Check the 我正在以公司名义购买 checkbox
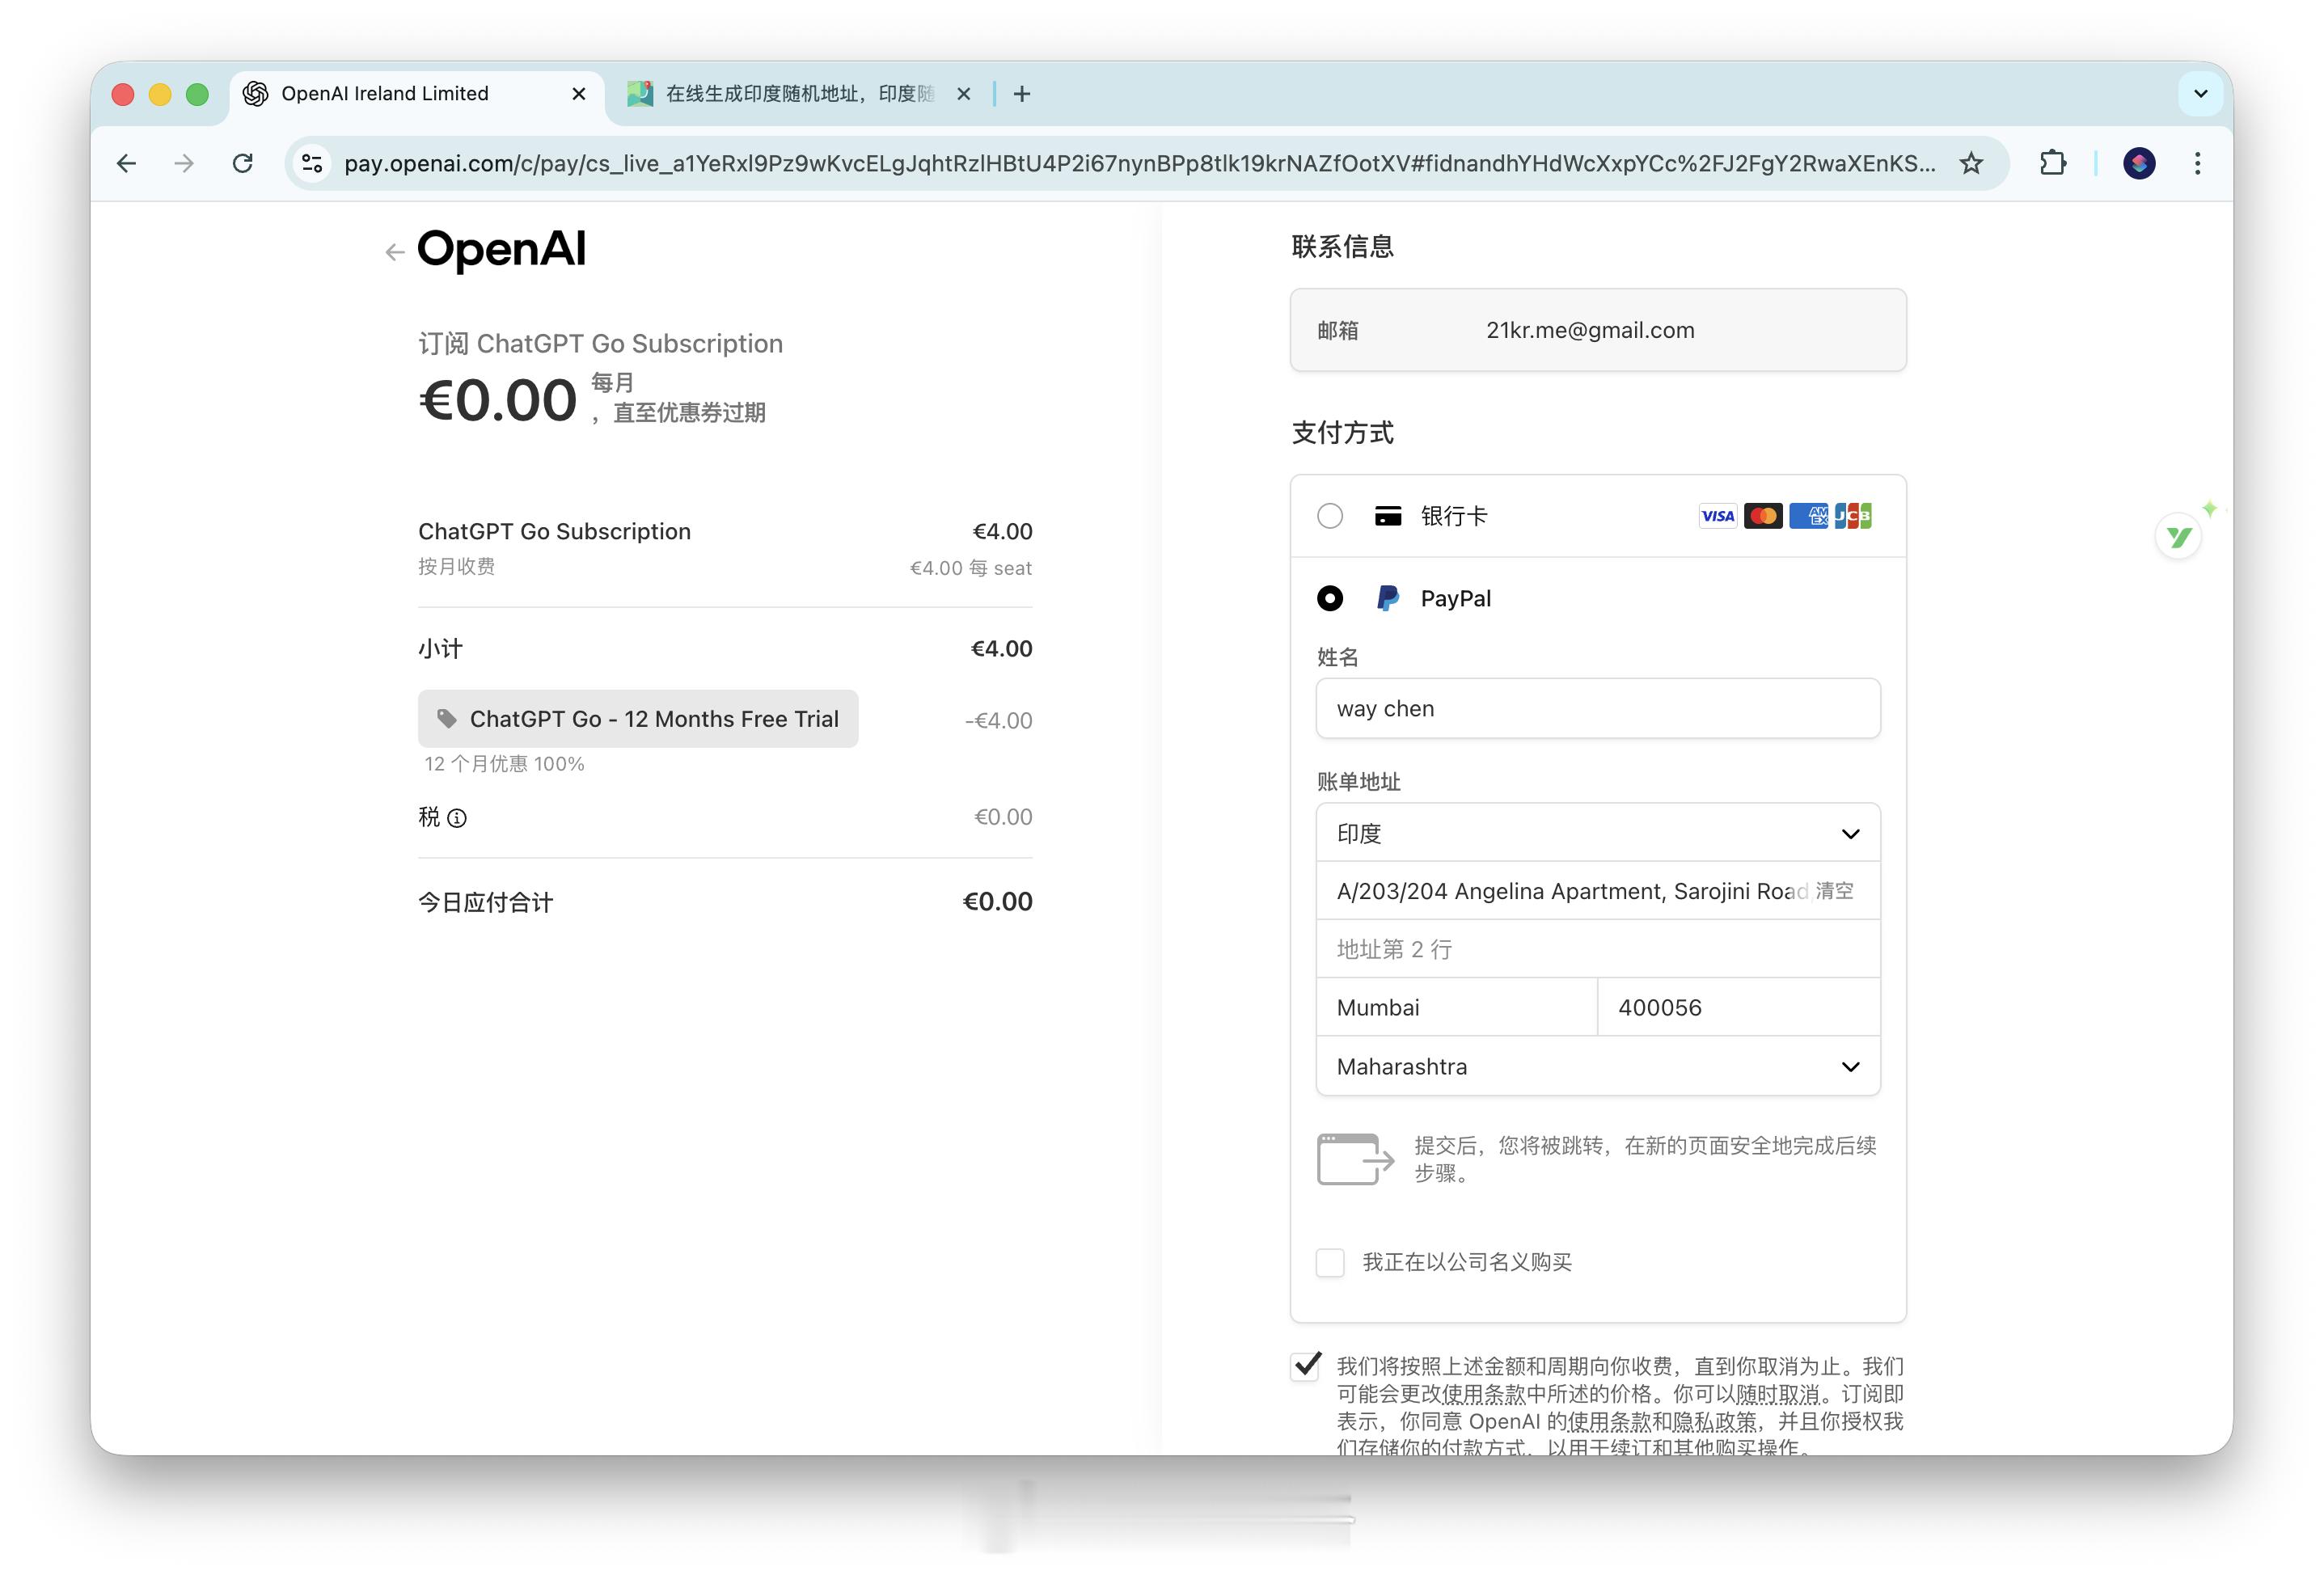2324x1575 pixels. [1329, 1262]
